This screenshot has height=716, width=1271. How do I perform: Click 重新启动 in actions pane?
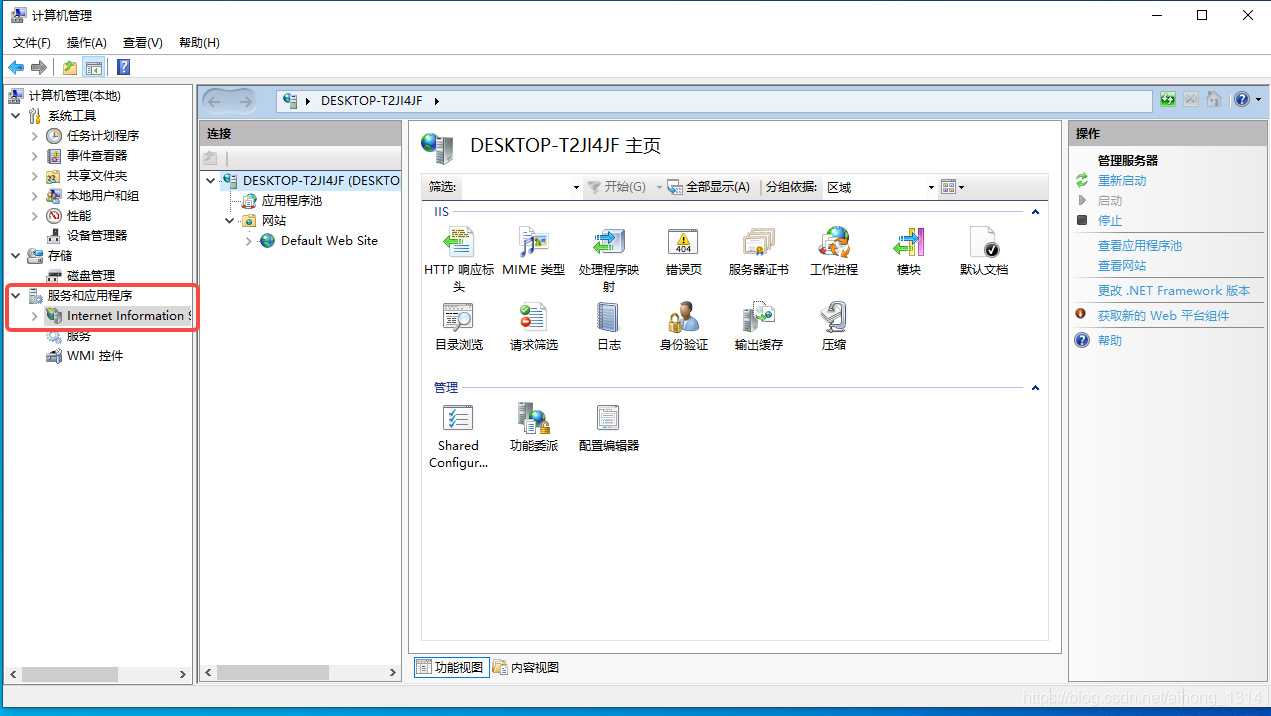(x=1122, y=181)
